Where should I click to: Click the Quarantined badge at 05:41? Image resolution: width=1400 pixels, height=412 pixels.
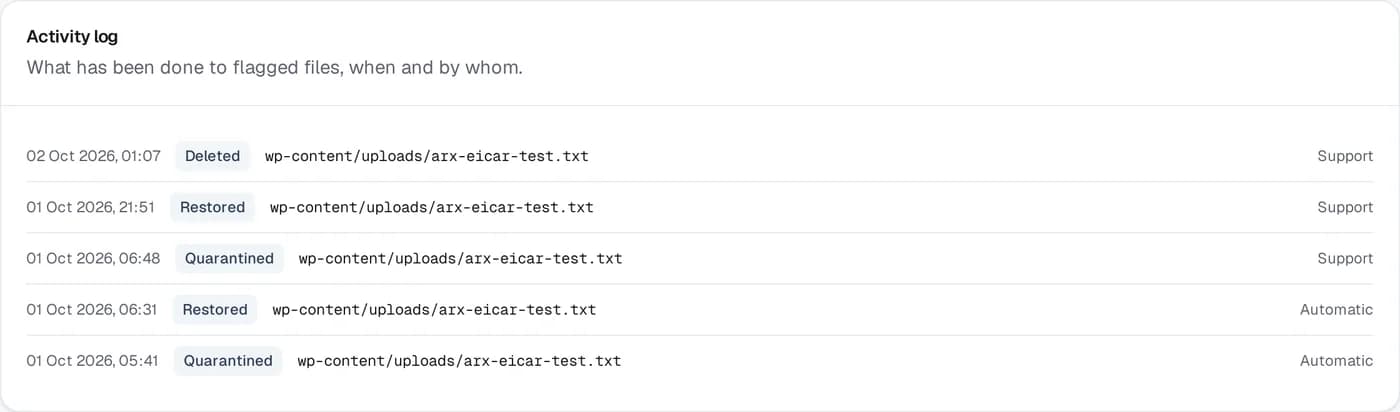[x=228, y=360]
